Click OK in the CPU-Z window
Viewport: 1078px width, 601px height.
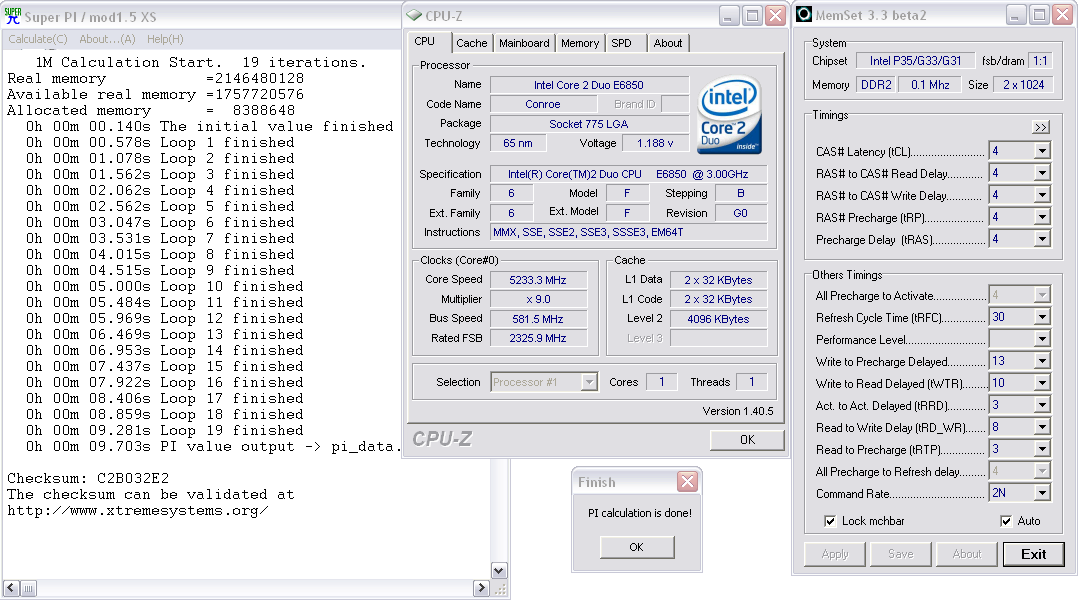point(747,440)
